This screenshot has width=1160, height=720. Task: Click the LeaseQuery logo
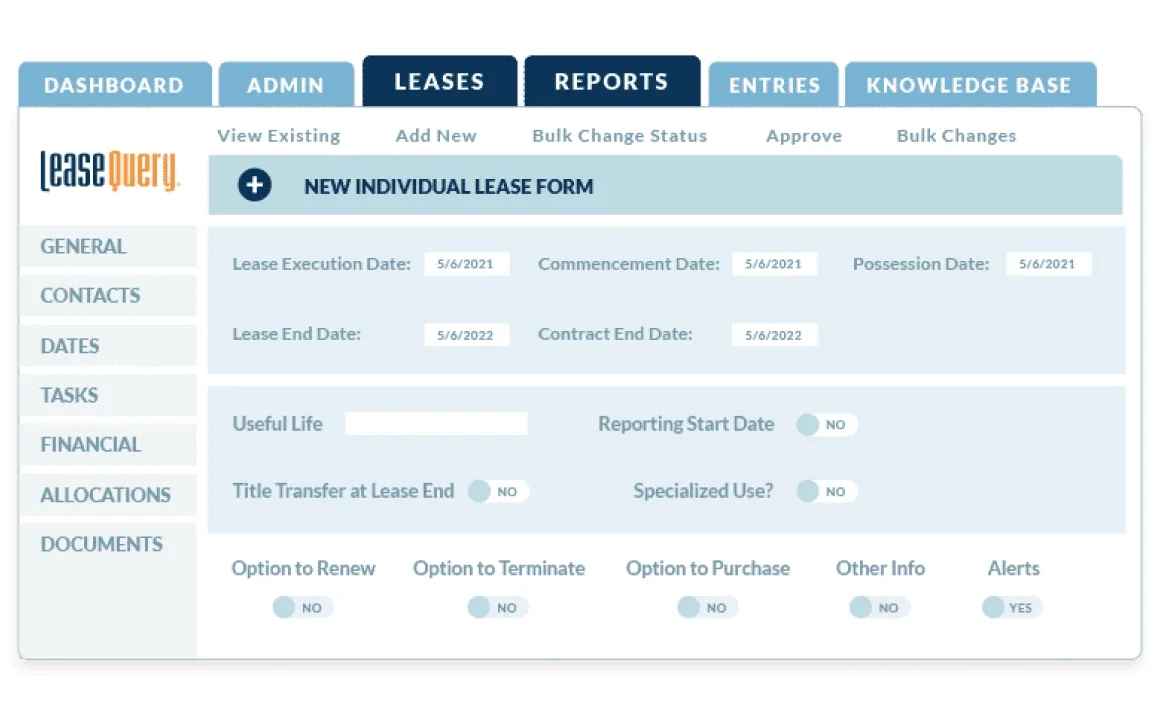point(109,170)
